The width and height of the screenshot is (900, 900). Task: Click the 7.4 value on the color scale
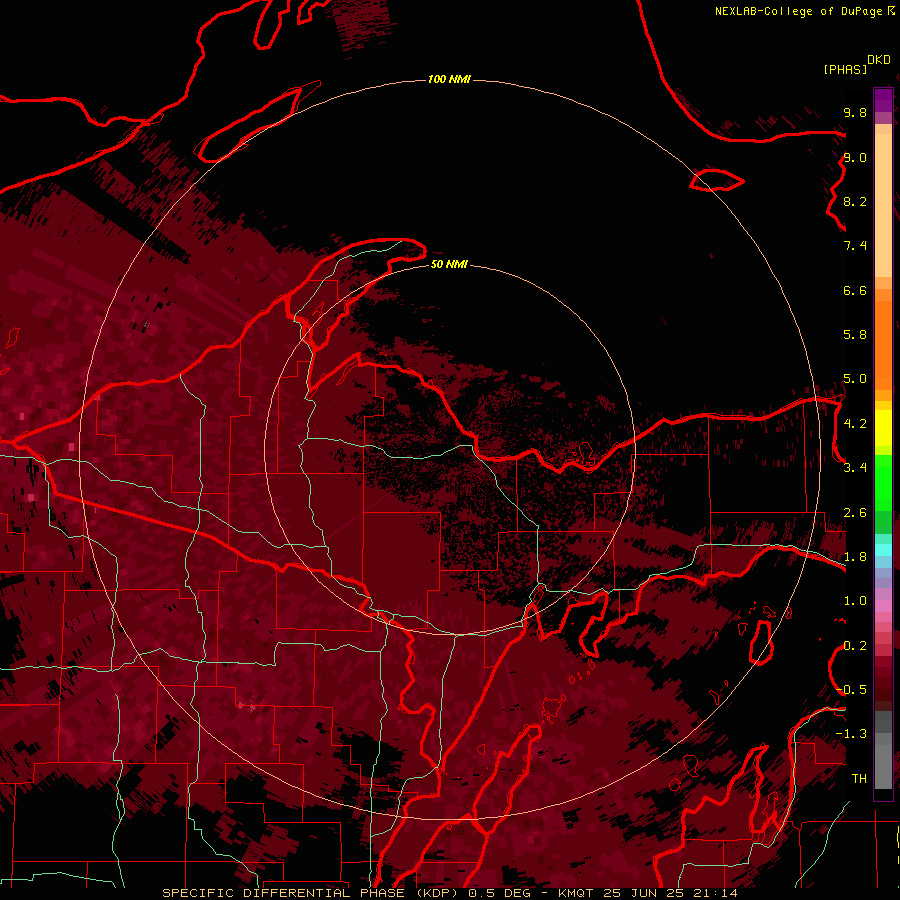(x=855, y=246)
